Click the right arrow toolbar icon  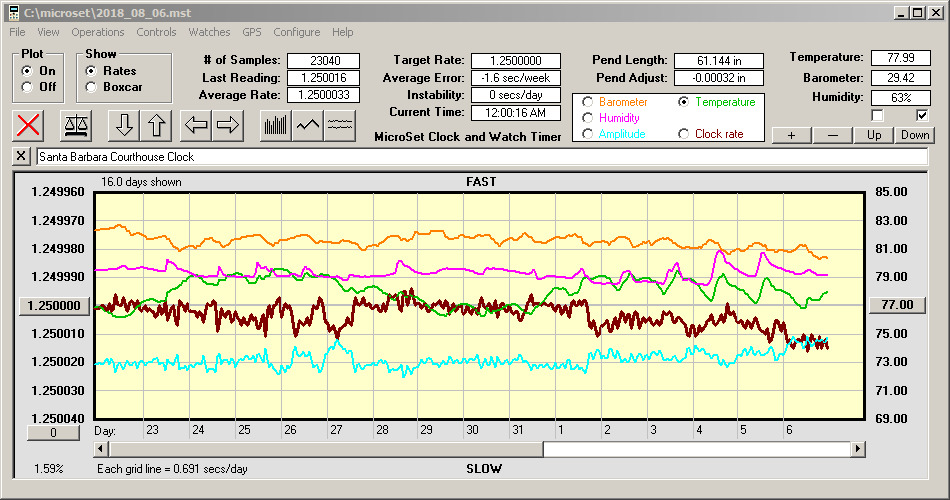click(x=228, y=125)
